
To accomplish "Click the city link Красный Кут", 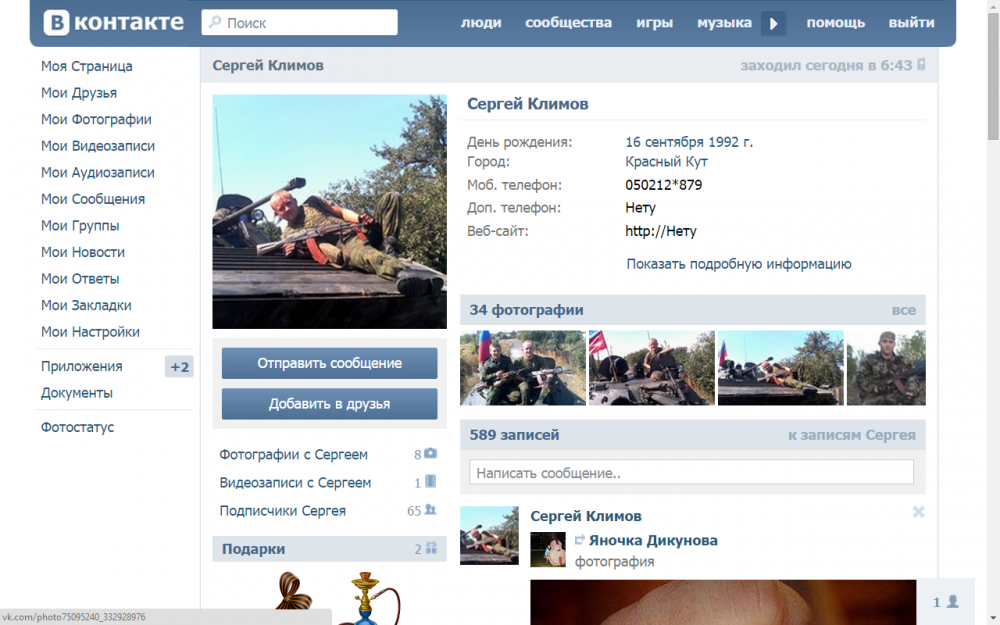I will 666,161.
